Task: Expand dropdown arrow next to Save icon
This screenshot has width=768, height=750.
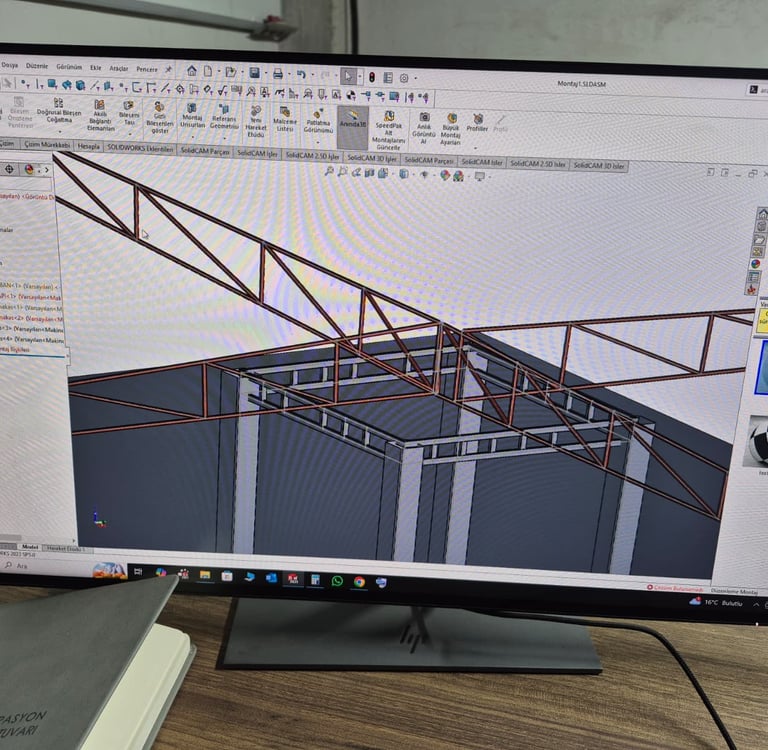Action: click(x=266, y=73)
